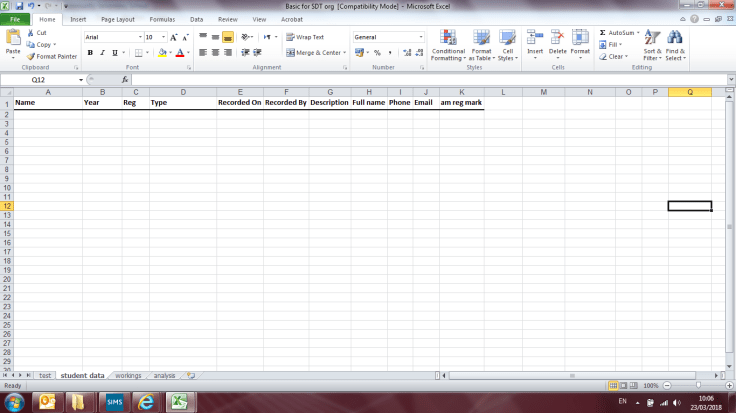Viewport: 736px width, 413px height.
Task: Switch to the Page Layout ribbon tab
Action: 118,19
